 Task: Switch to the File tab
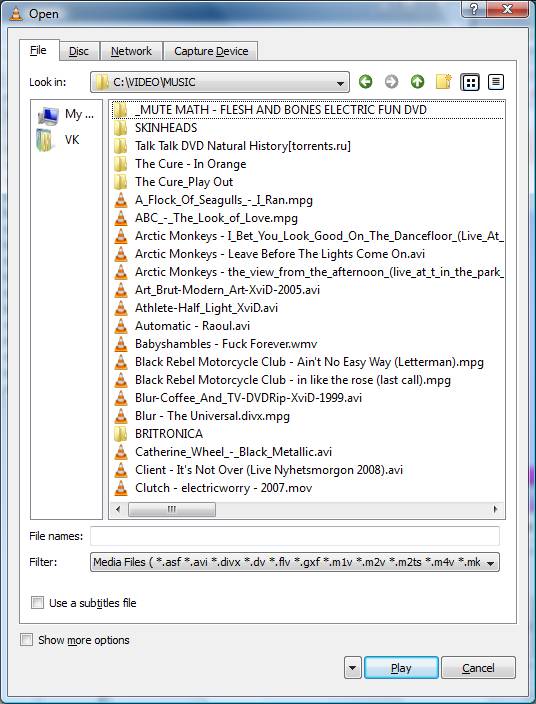(39, 50)
